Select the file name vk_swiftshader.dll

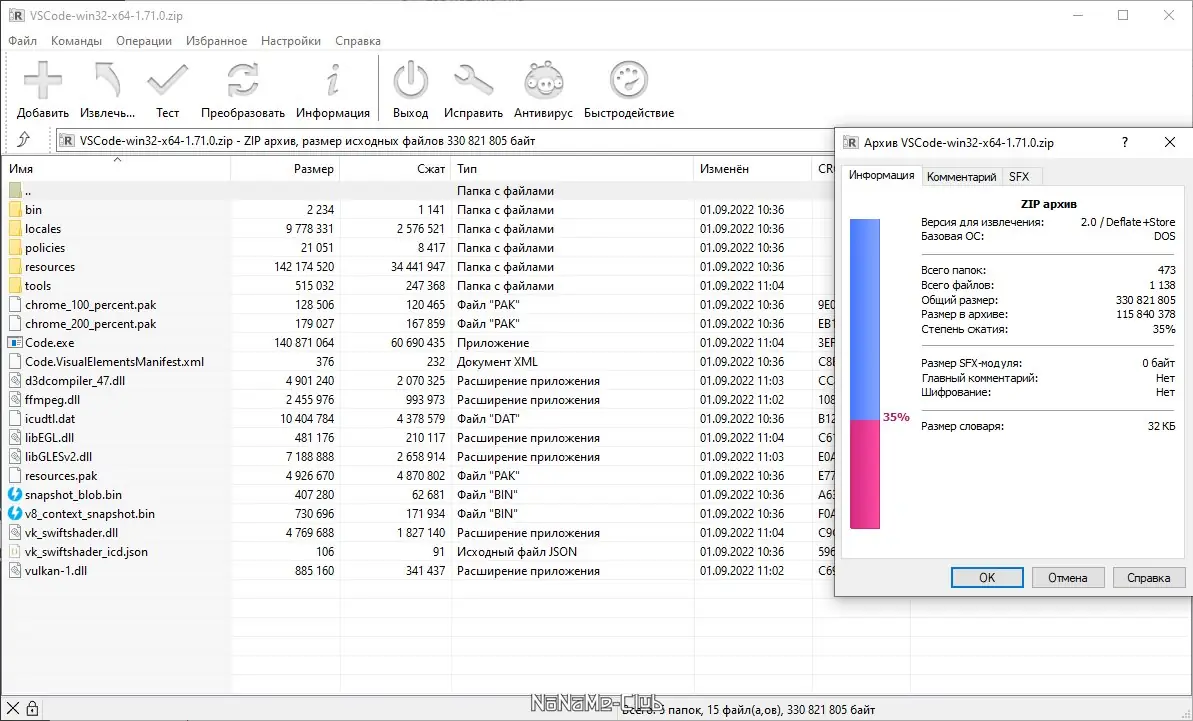click(71, 532)
